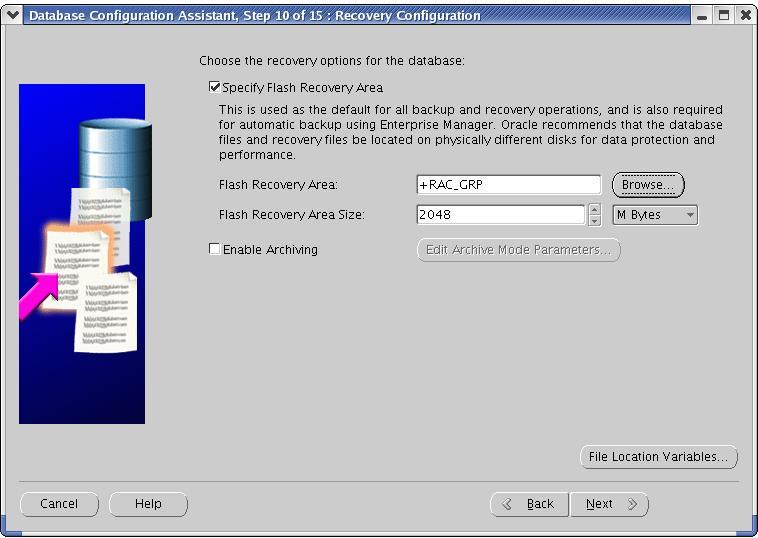
Task: Click the database wizard illustration image
Action: pyautogui.click(x=82, y=253)
